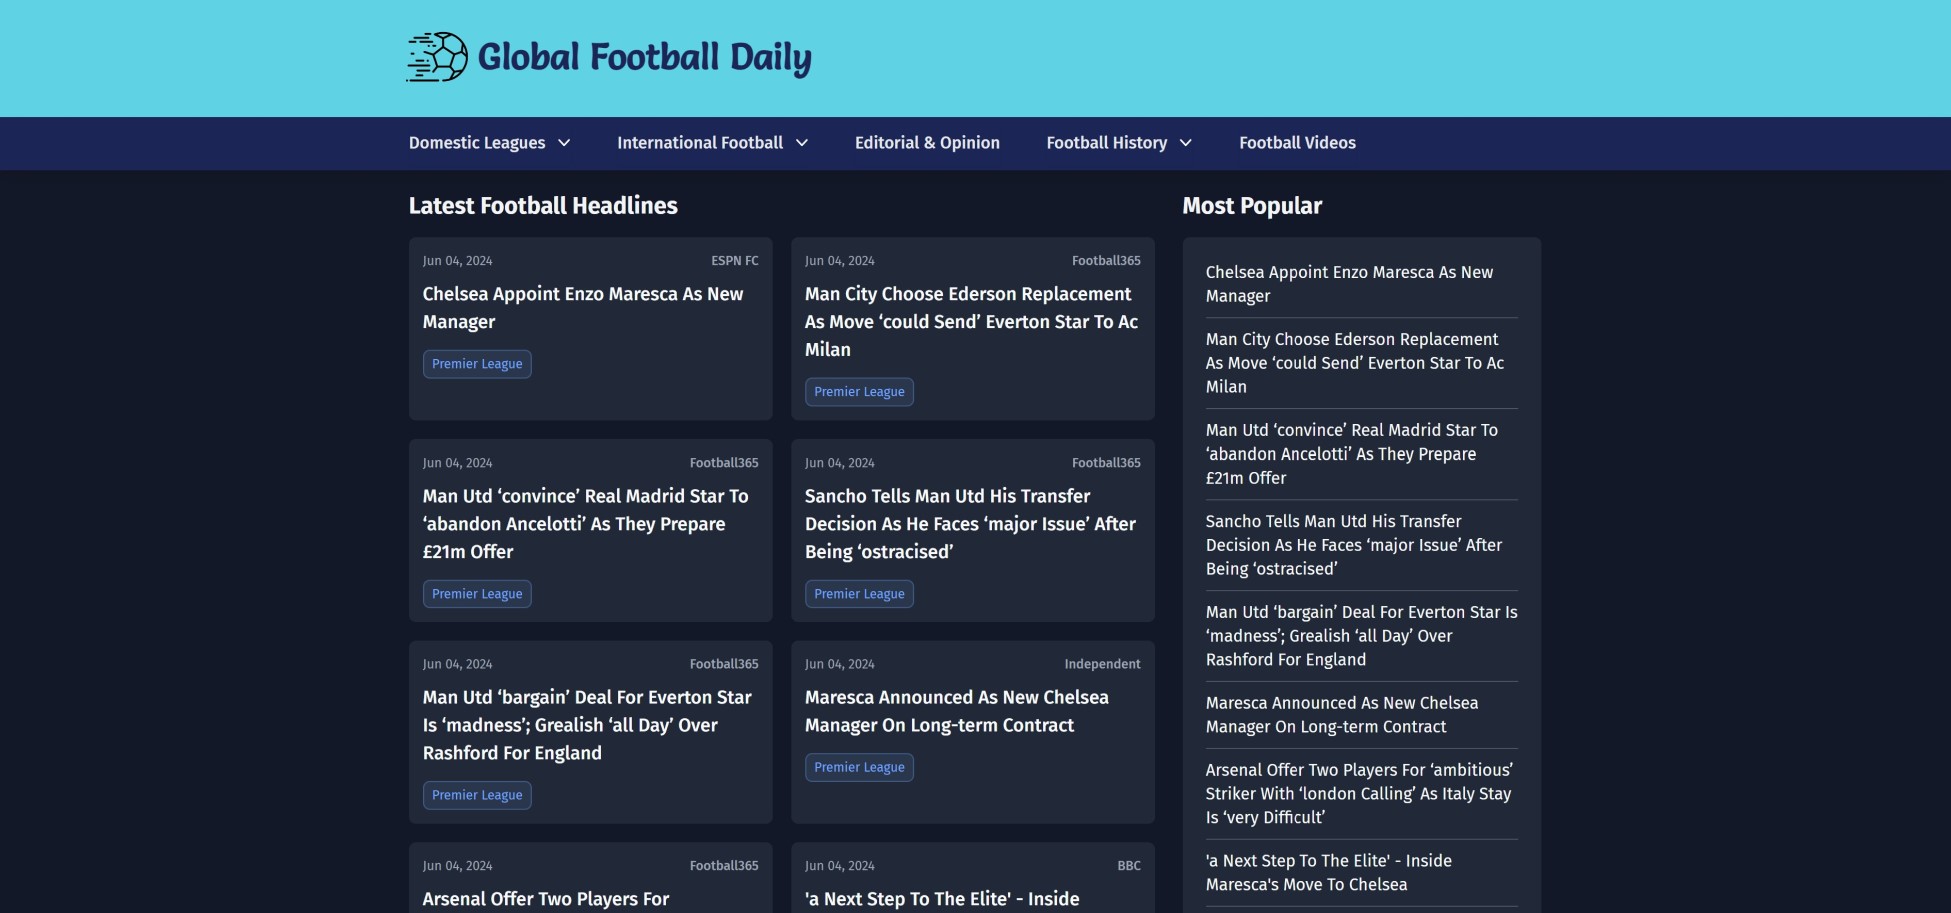This screenshot has height=913, width=1951.
Task: Click 'Jun 04, 2024' date on Chelsea Appoint card
Action: (457, 261)
